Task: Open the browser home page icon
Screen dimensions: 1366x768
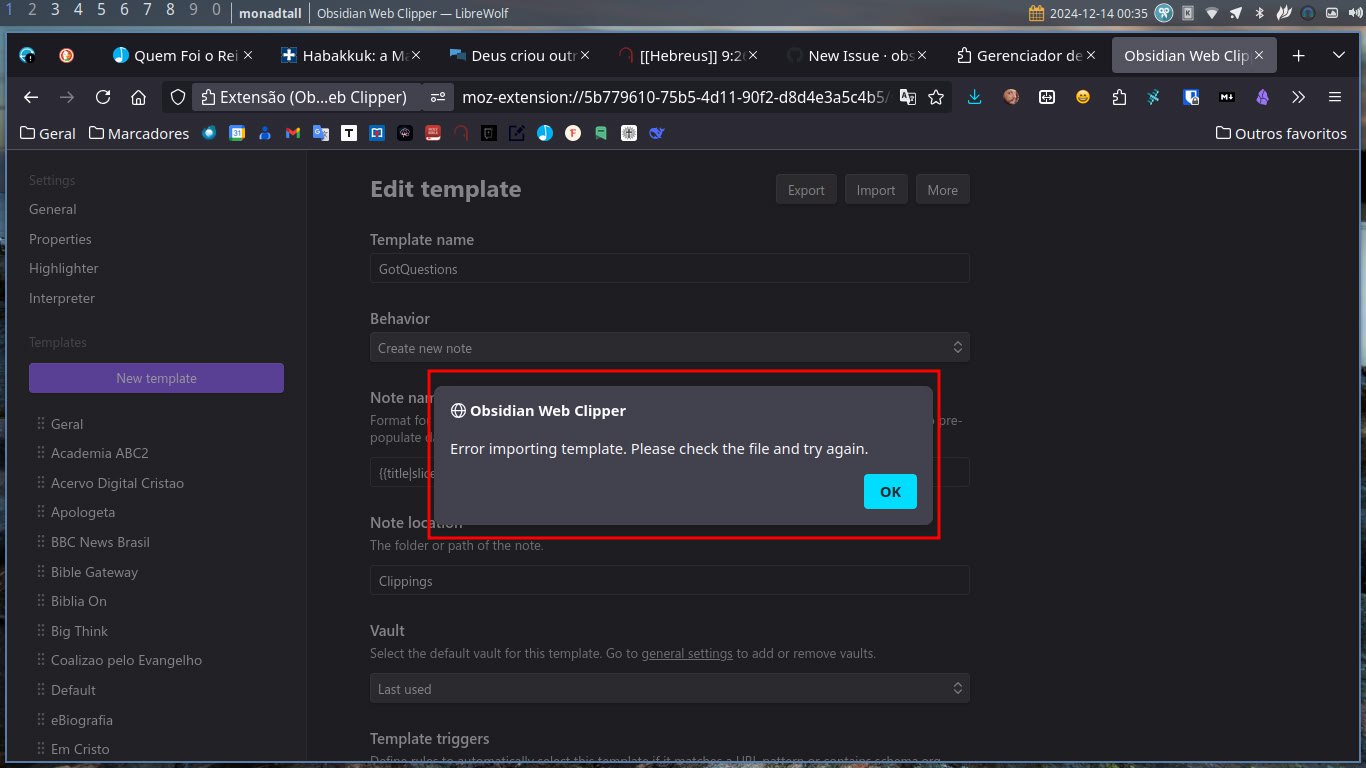Action: 138,97
